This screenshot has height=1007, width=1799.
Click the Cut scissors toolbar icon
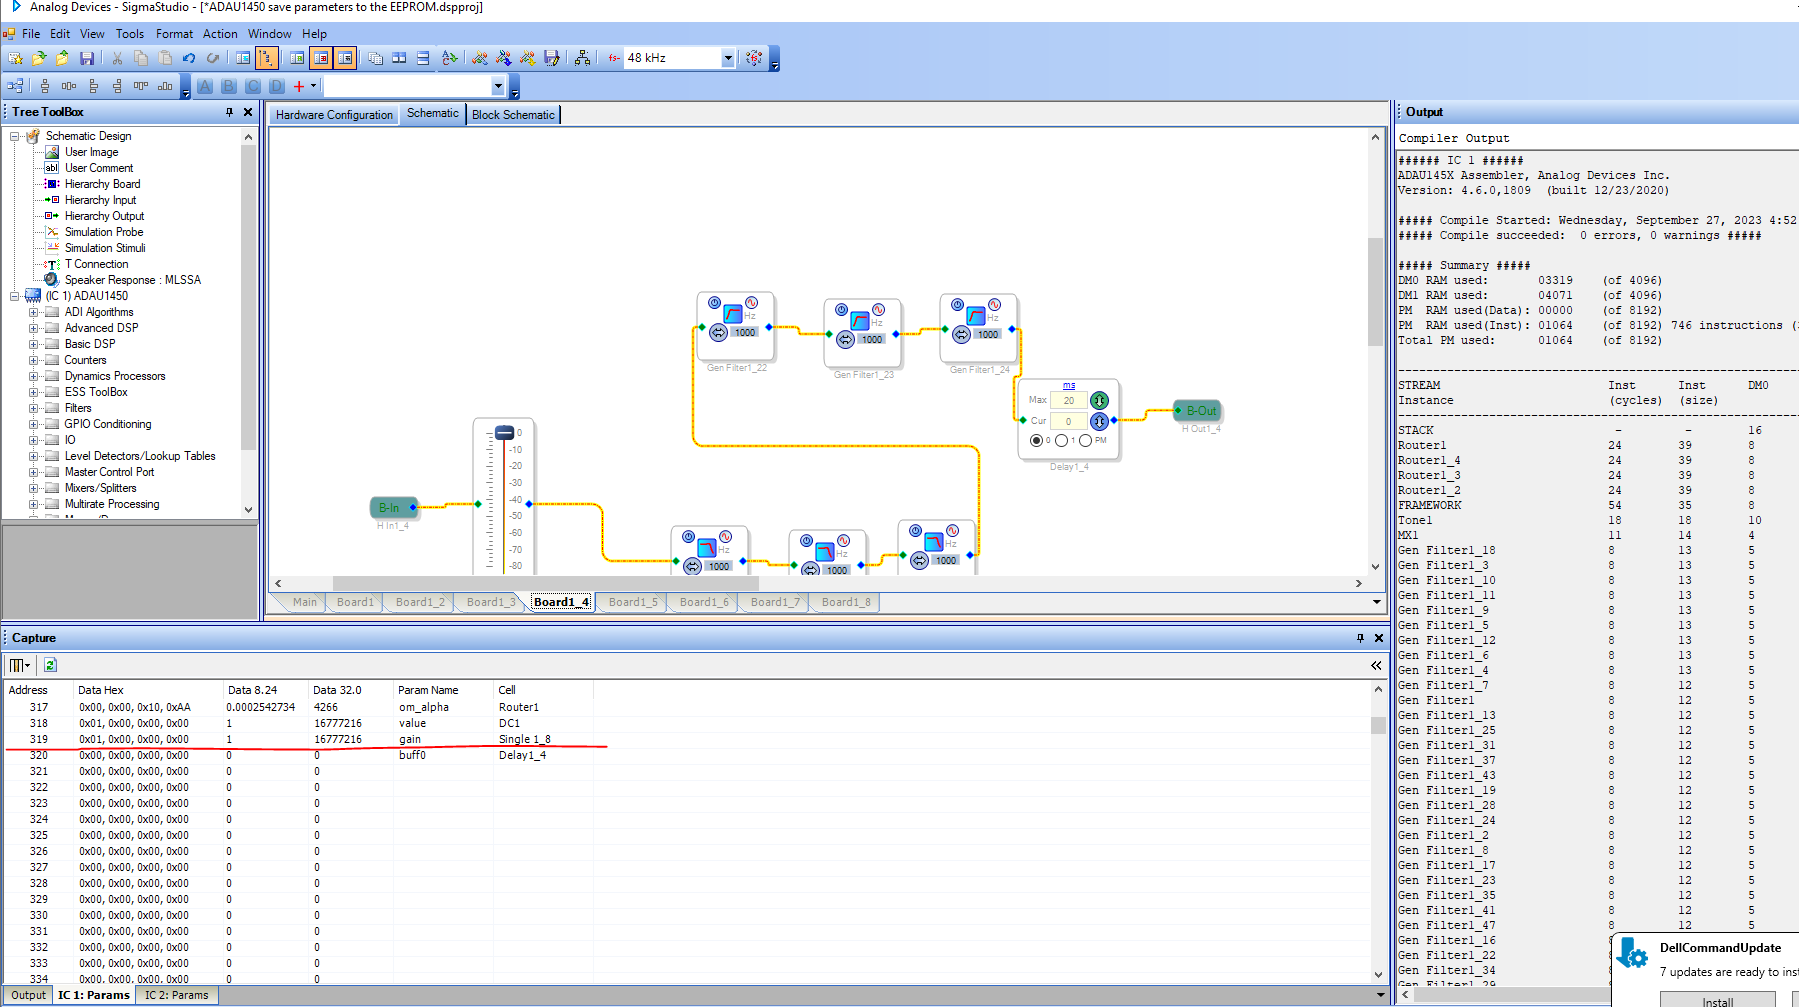pos(117,58)
